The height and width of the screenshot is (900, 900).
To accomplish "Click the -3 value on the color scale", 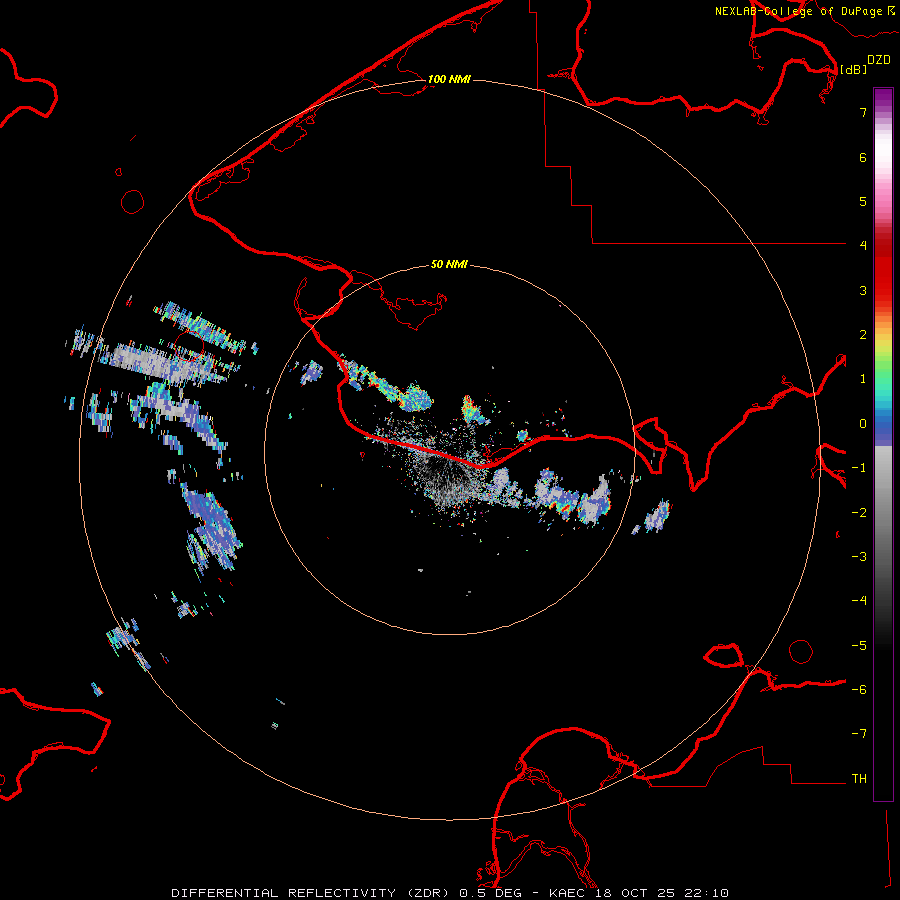I will 859,556.
